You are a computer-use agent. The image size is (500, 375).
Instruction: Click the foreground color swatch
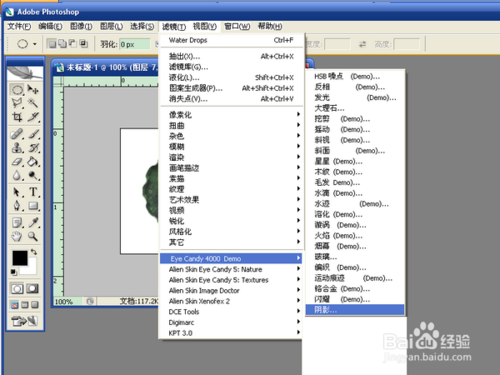click(x=20, y=258)
